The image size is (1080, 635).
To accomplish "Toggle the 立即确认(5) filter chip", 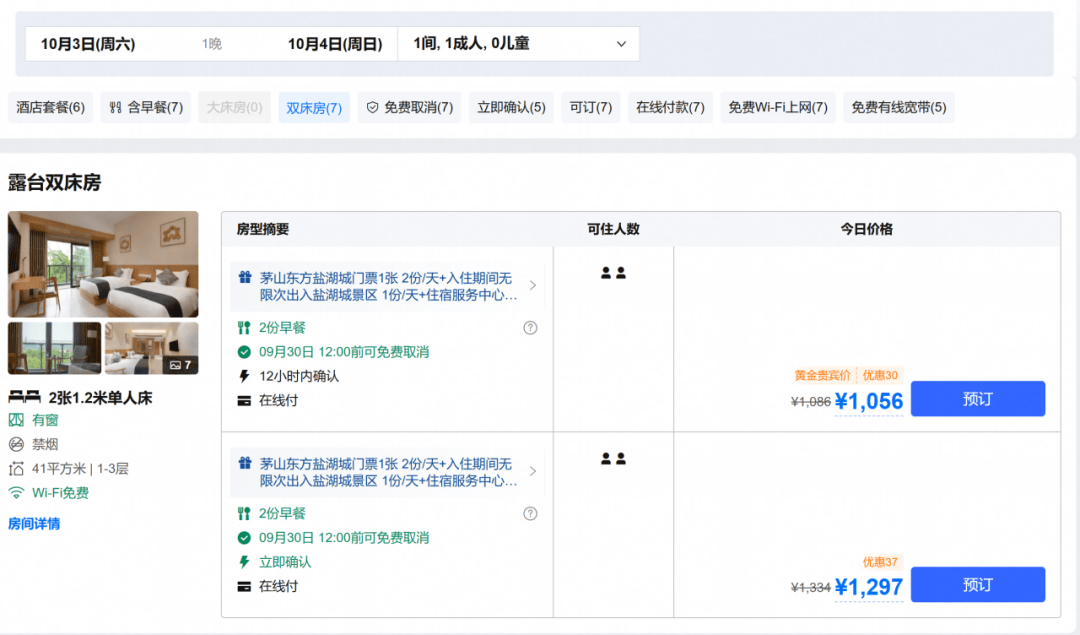I will [511, 107].
